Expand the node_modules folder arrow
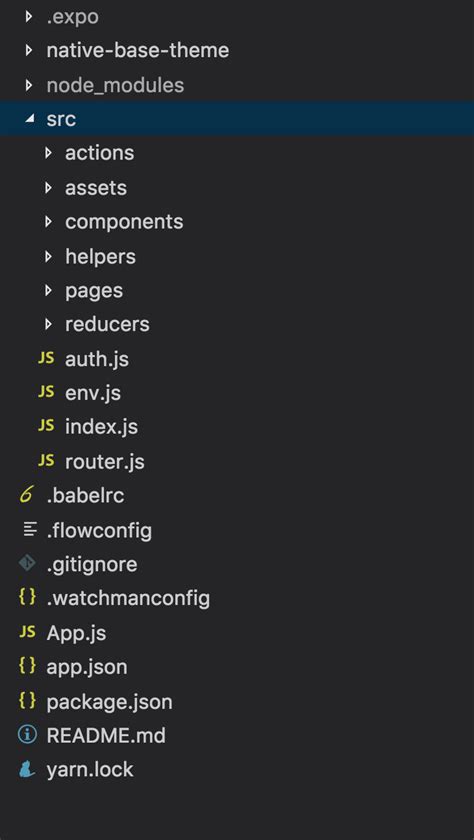474x840 pixels. click(29, 85)
